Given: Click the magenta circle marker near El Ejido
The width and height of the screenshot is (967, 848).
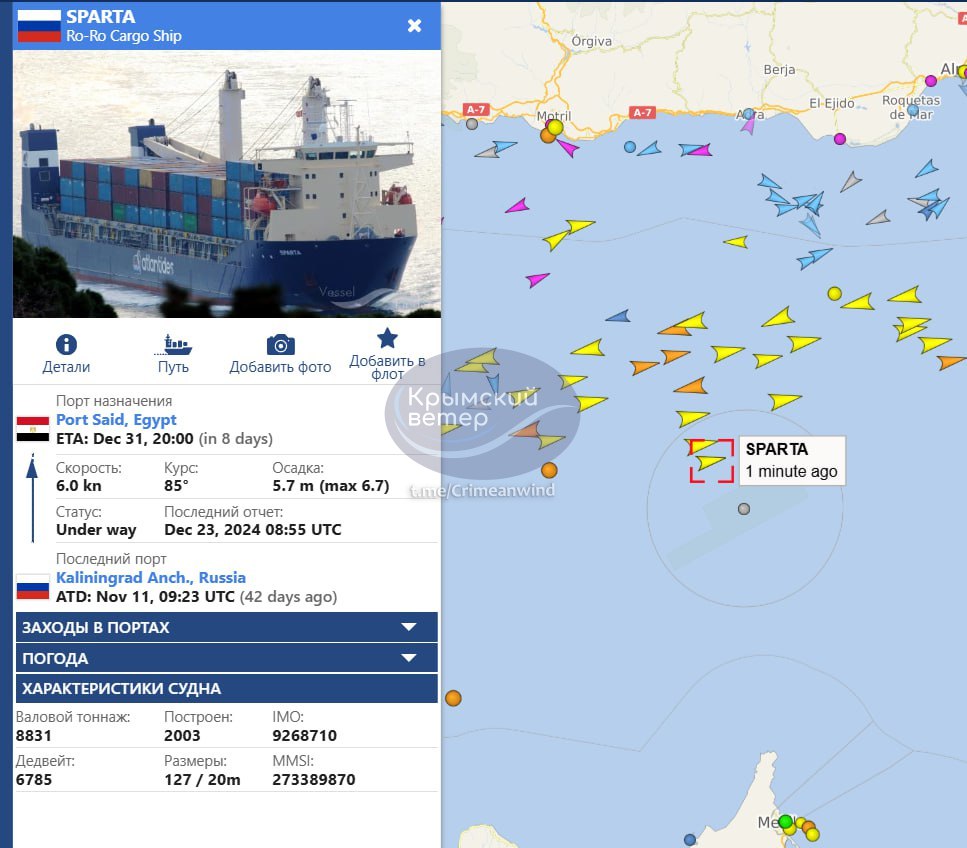Looking at the screenshot, I should [839, 139].
